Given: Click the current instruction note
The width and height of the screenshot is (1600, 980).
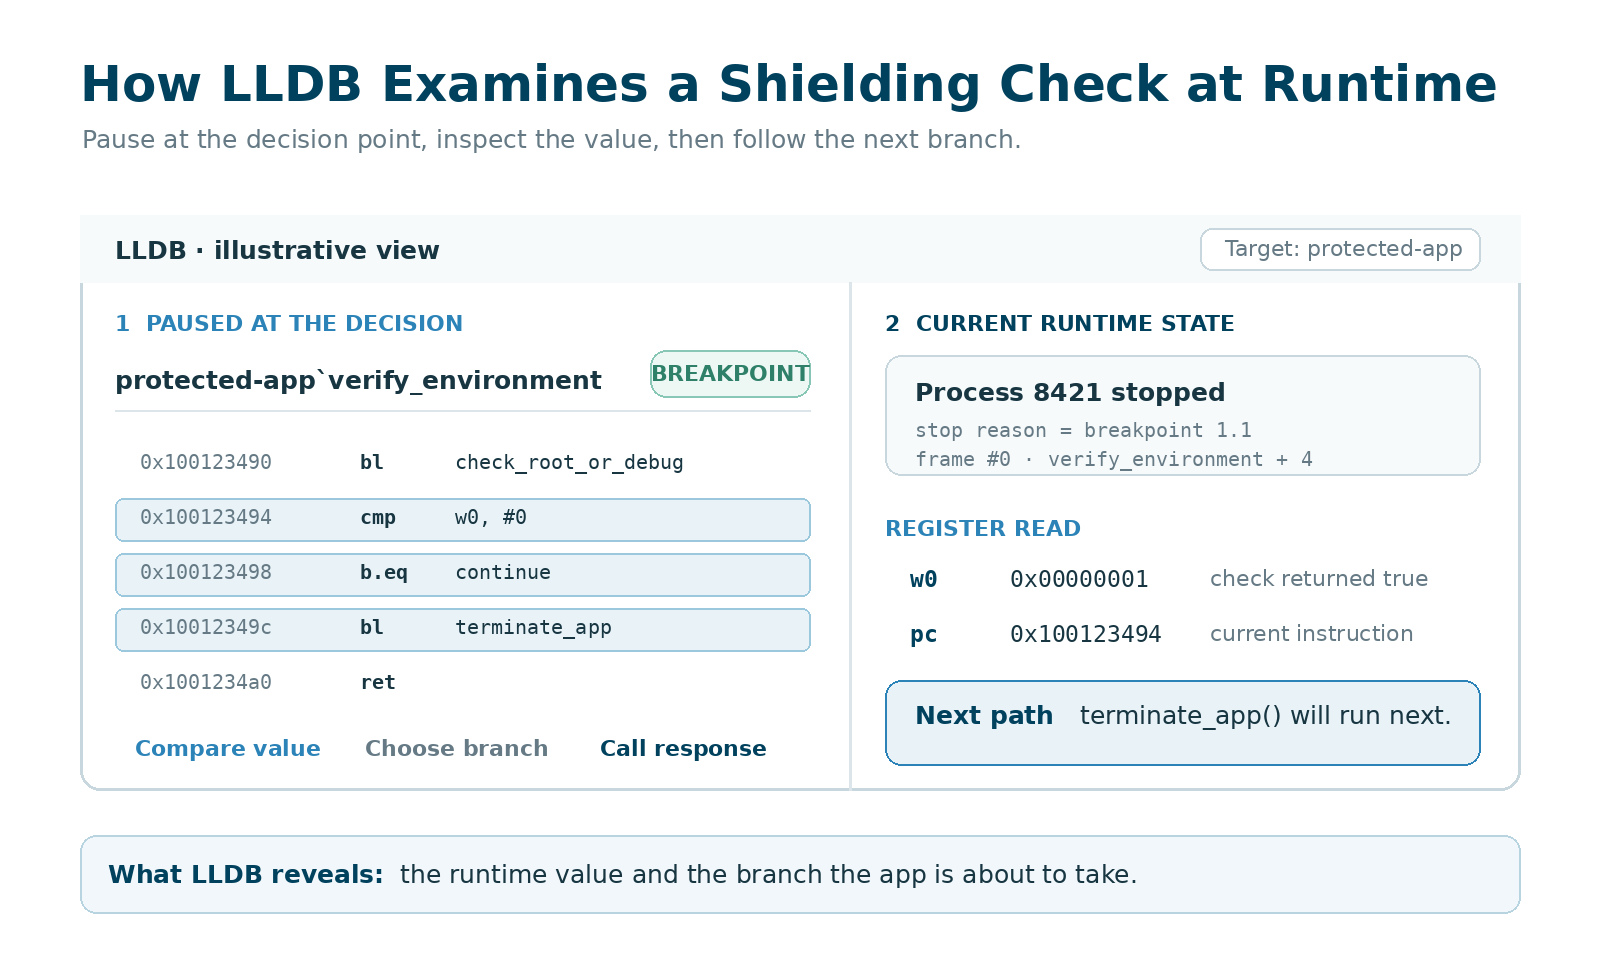Looking at the screenshot, I should [x=1311, y=633].
